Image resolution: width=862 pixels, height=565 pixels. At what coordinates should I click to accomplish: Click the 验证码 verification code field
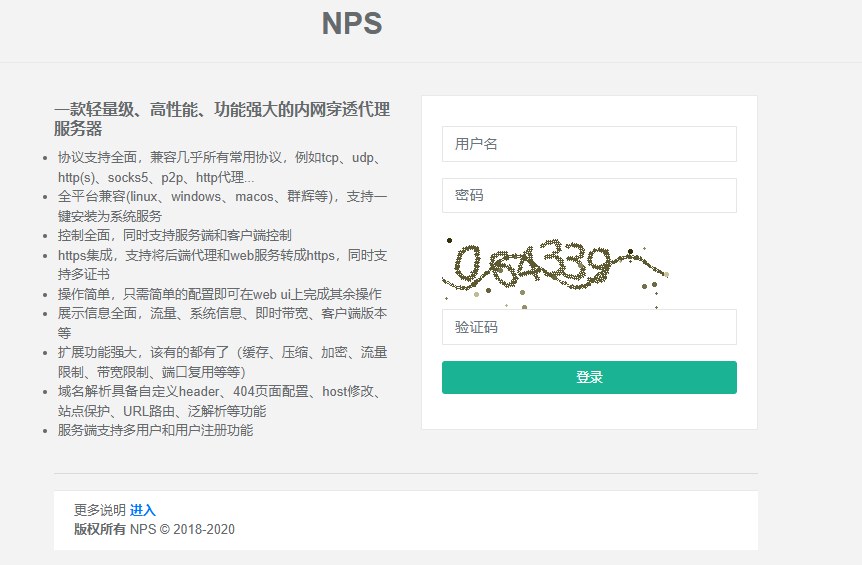coord(589,327)
